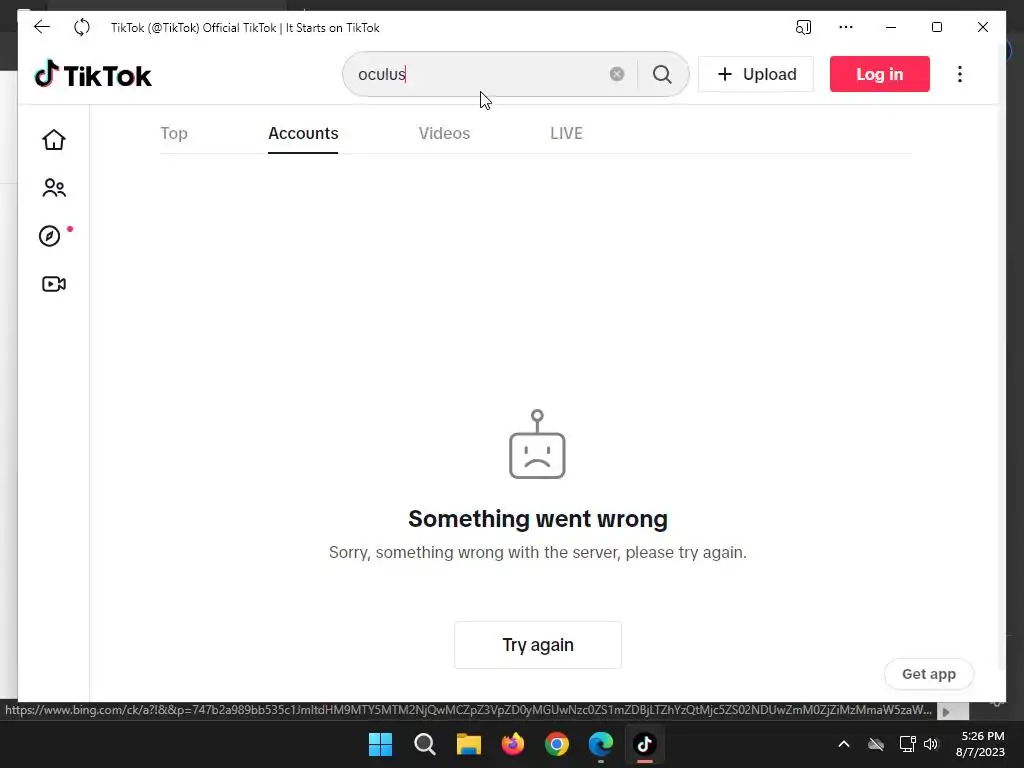
Task: Launch File Explorer from the taskbar
Action: 468,744
